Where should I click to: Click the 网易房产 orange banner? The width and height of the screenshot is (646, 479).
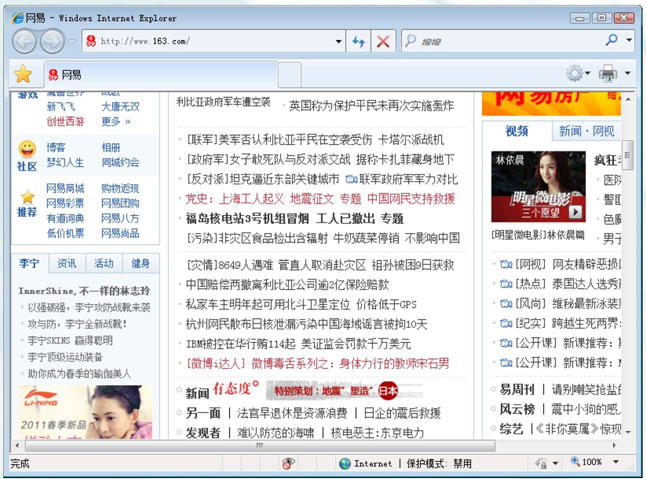tap(551, 103)
